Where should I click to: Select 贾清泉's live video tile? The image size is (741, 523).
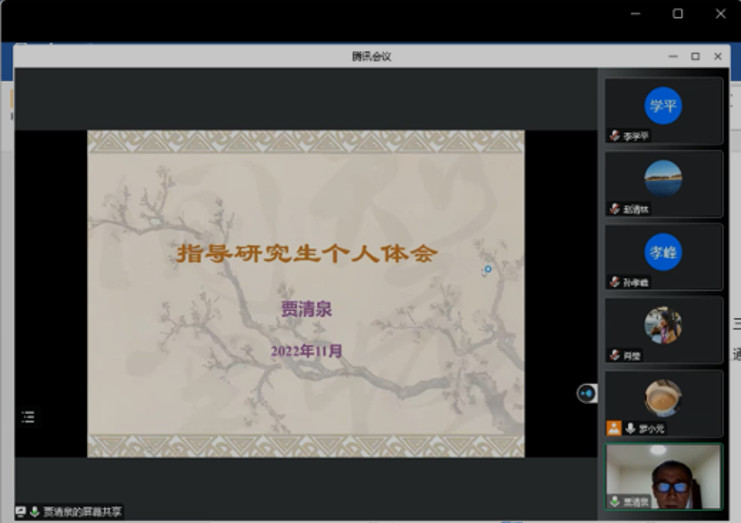pos(664,477)
